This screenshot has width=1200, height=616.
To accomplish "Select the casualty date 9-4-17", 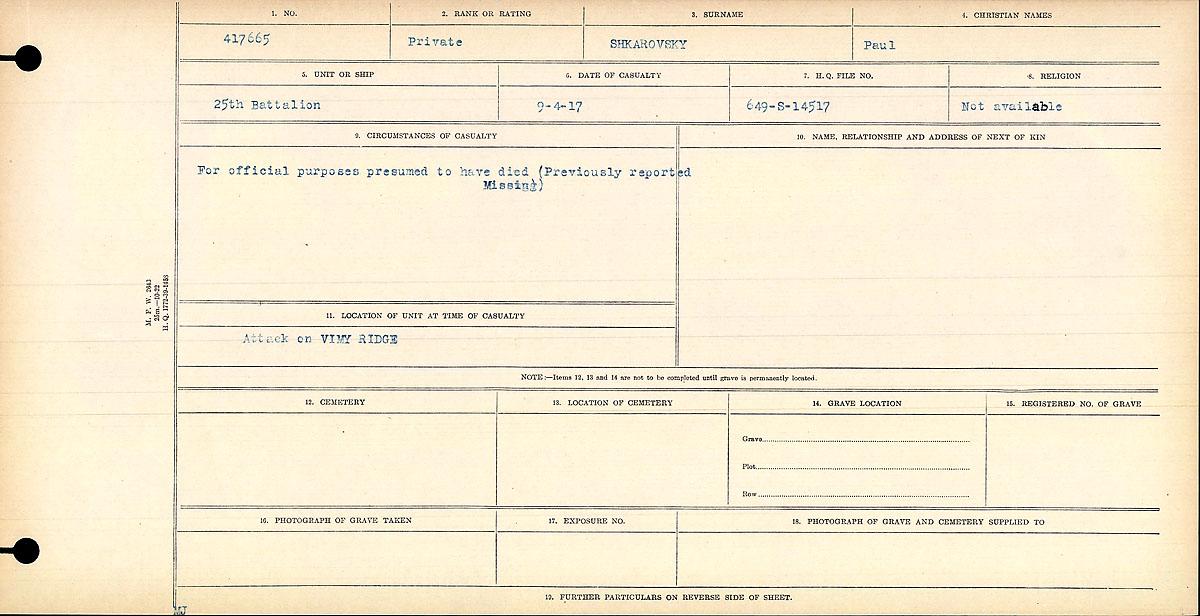I will pos(559,105).
